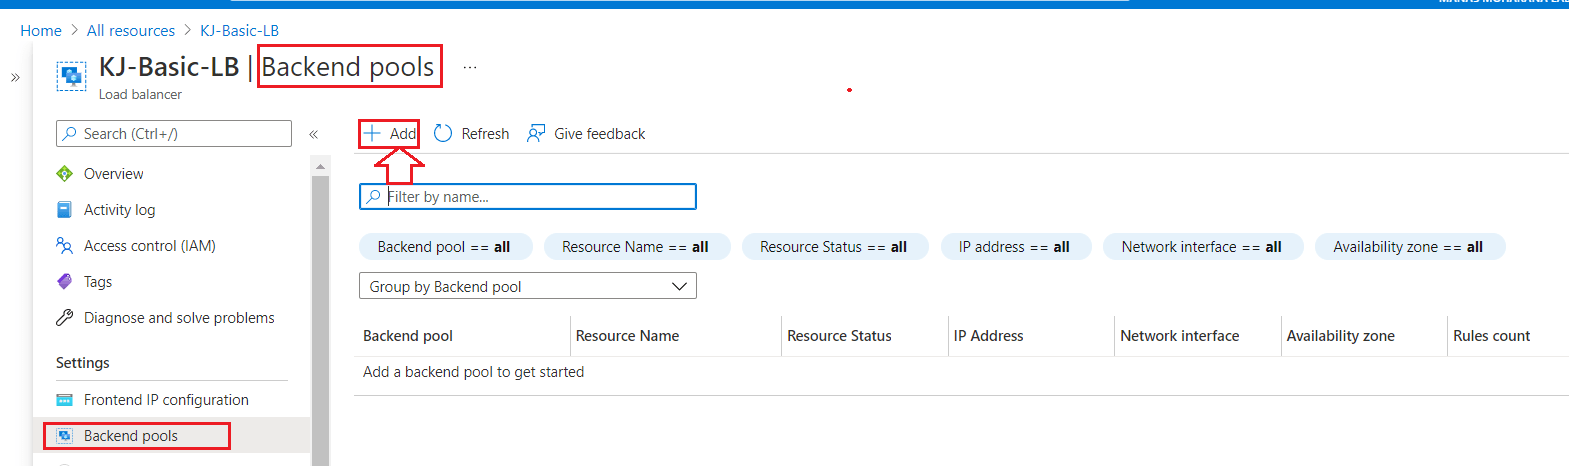The height and width of the screenshot is (466, 1569).
Task: Click 'Add a backend pool to get started'
Action: click(474, 372)
